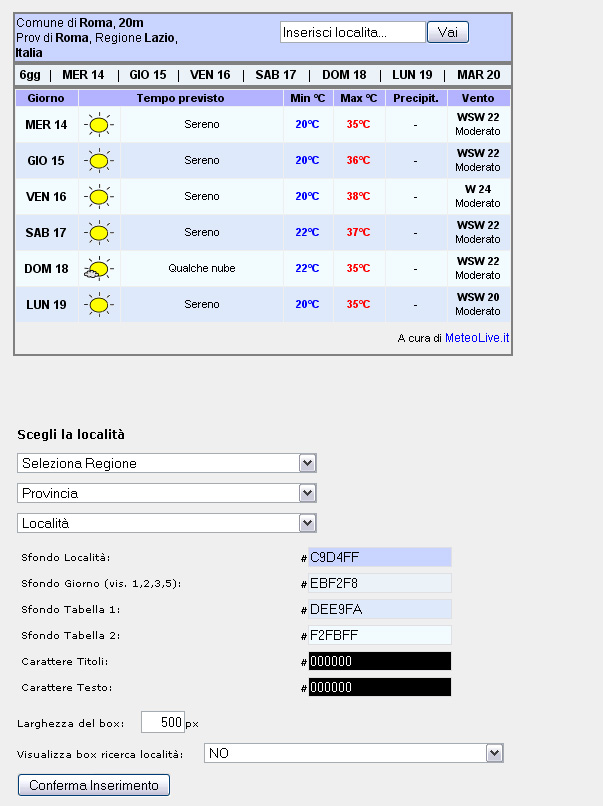Click the Scegli la località heading
603x806 pixels.
point(71,435)
